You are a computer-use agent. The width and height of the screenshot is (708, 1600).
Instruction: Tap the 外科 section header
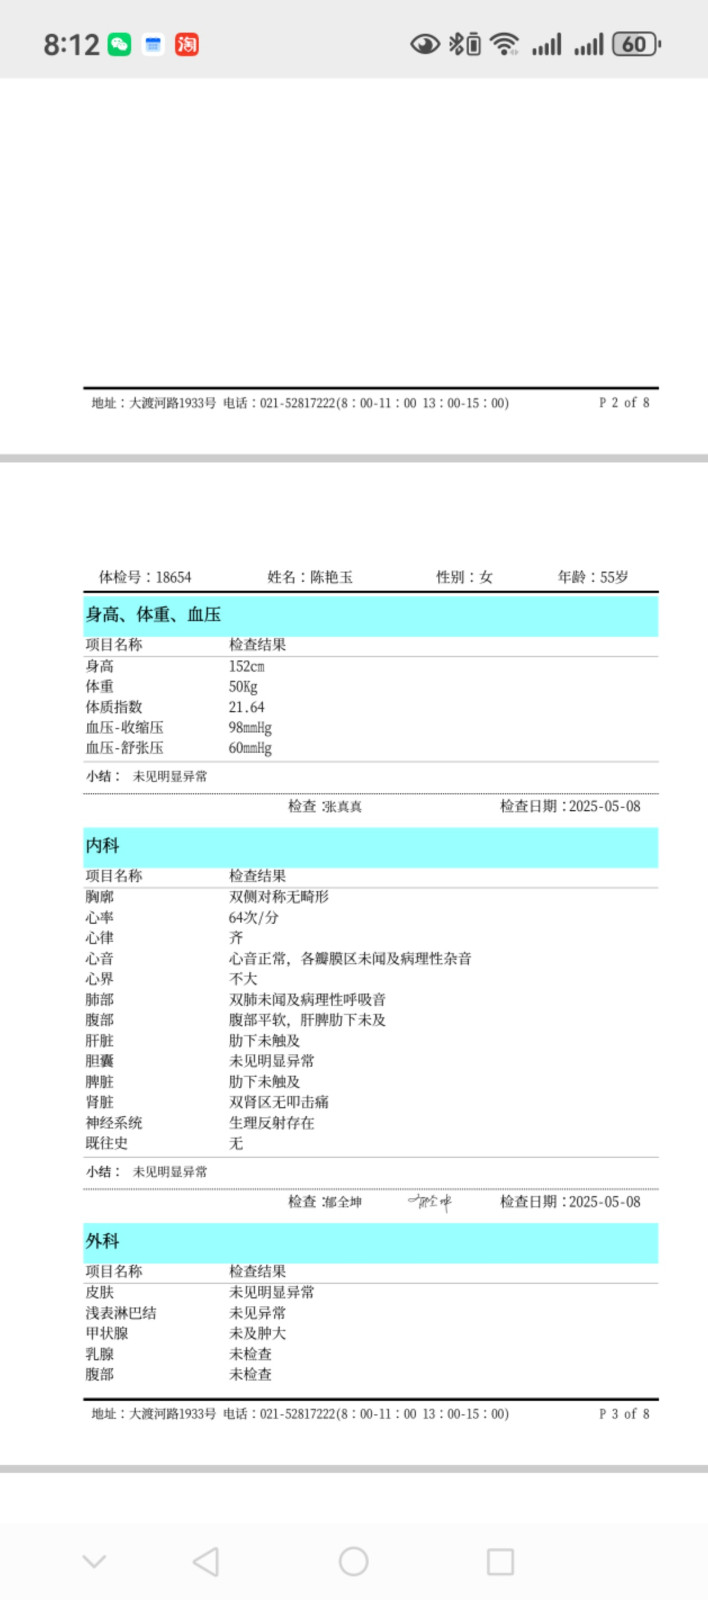pyautogui.click(x=102, y=1241)
